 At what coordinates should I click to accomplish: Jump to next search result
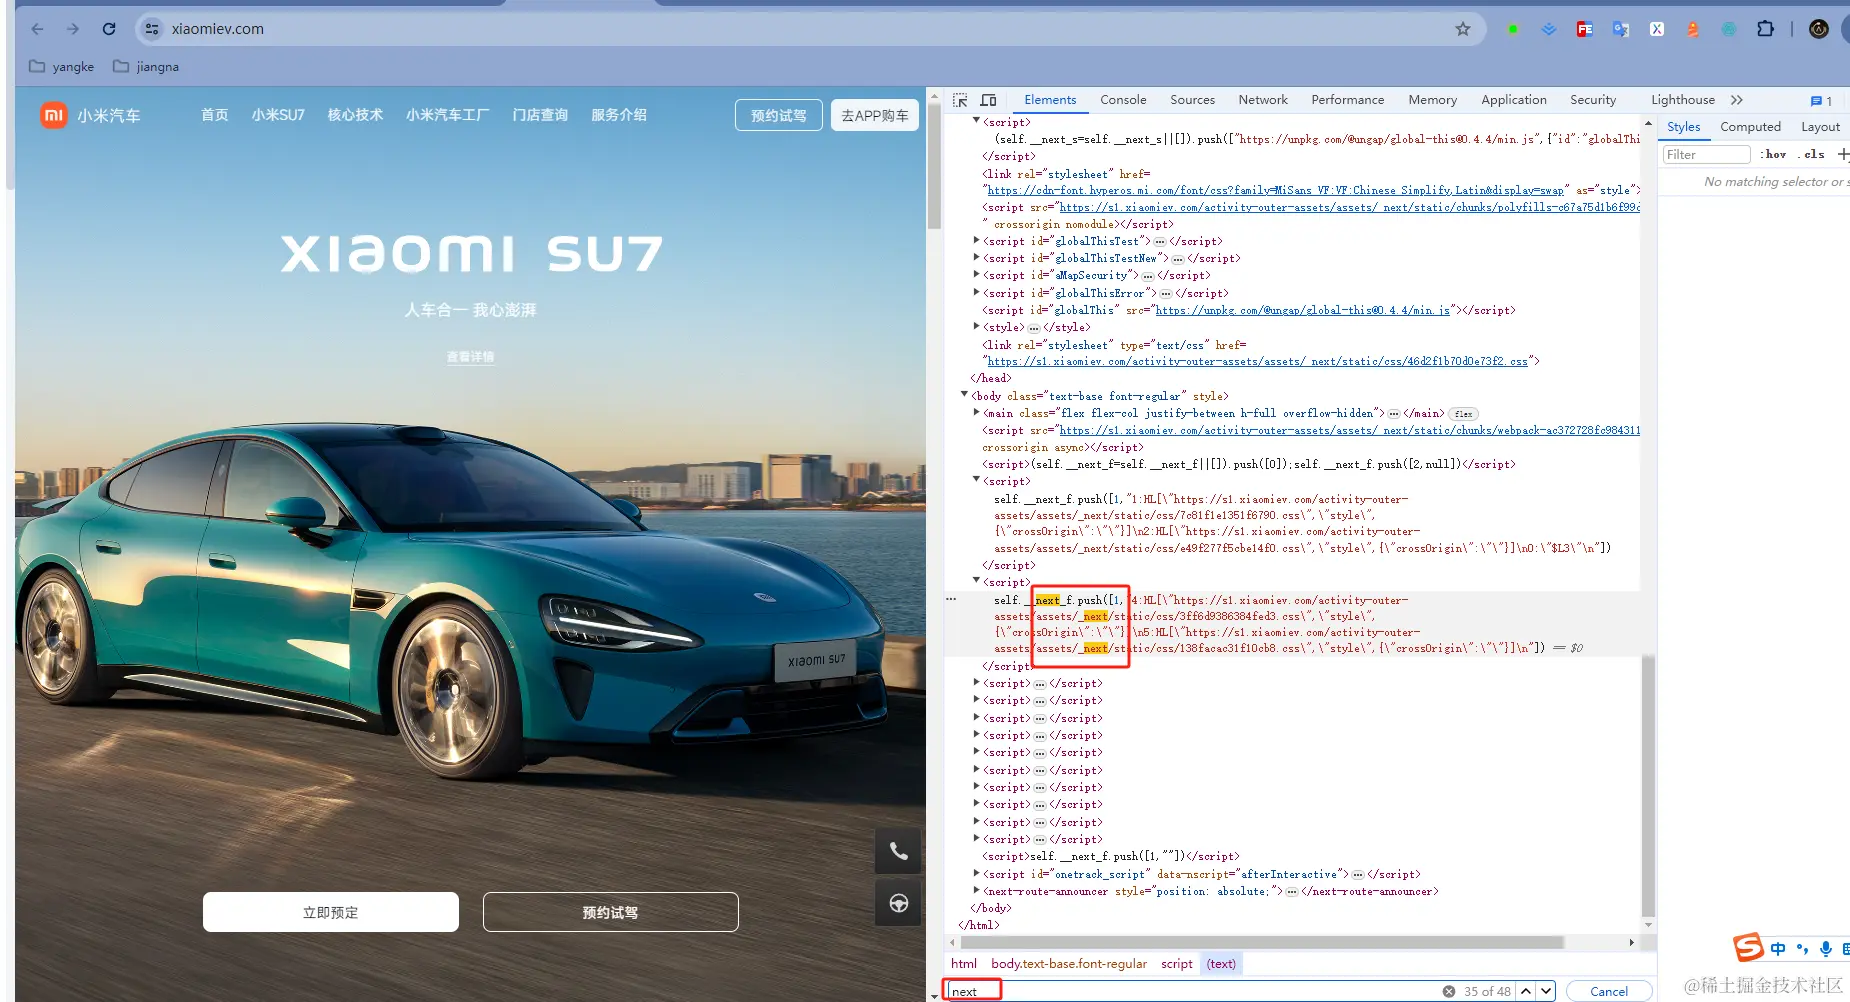pyautogui.click(x=1546, y=991)
